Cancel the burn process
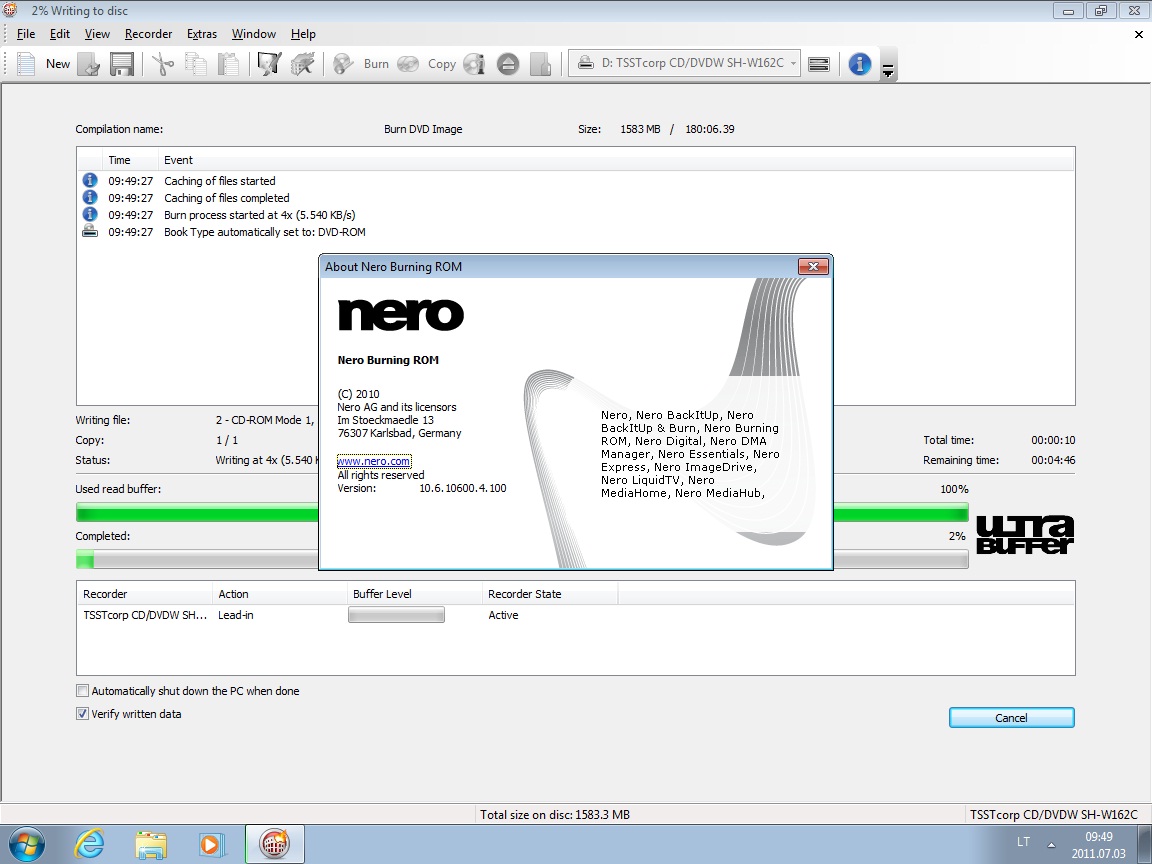The image size is (1152, 864). point(1011,718)
